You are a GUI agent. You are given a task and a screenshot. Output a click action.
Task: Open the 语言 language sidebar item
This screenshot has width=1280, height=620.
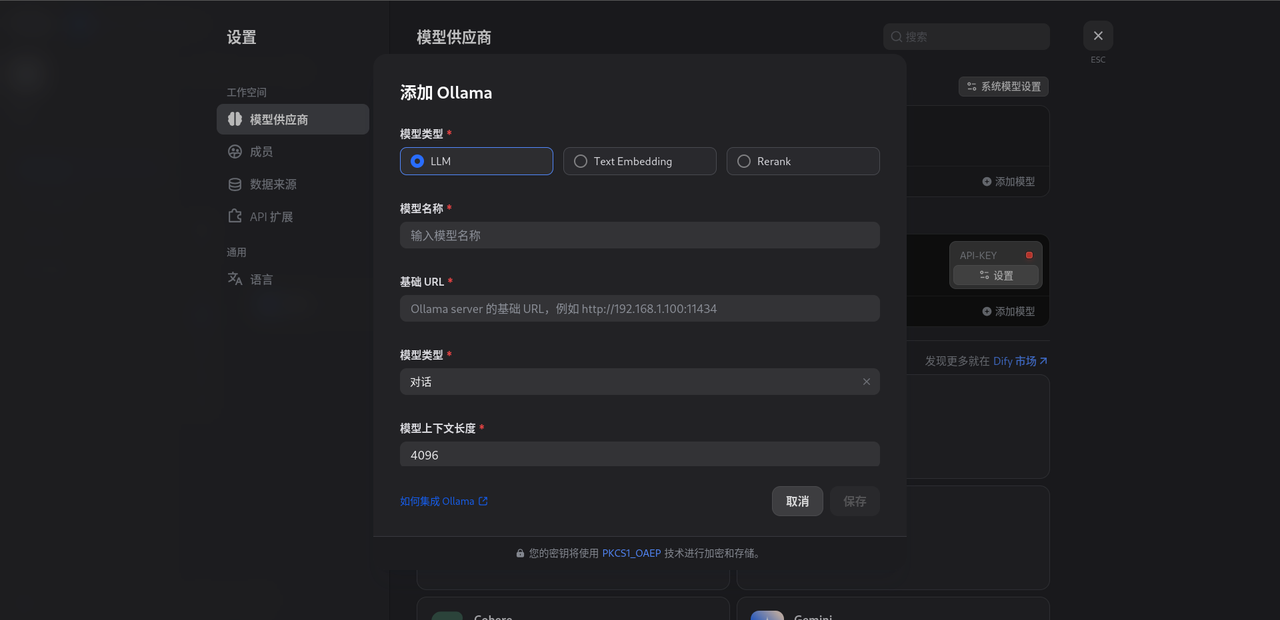click(x=293, y=279)
